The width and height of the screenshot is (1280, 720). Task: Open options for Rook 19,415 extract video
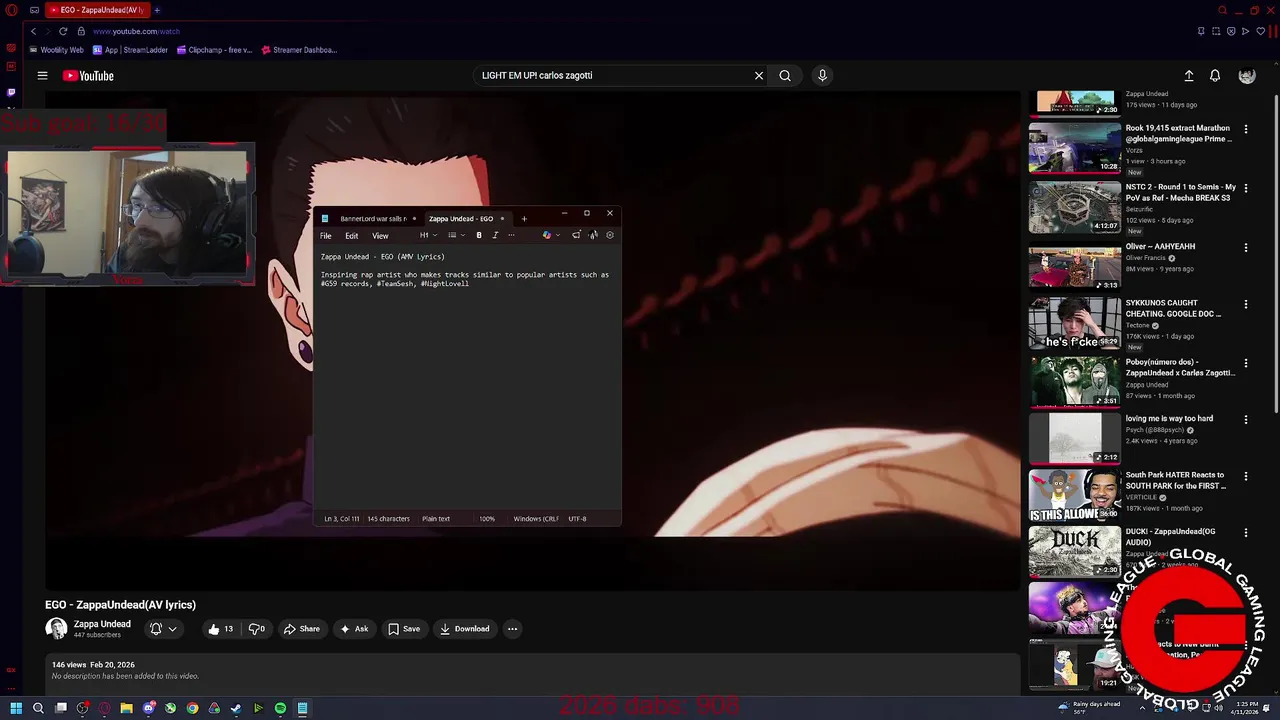(1246, 129)
